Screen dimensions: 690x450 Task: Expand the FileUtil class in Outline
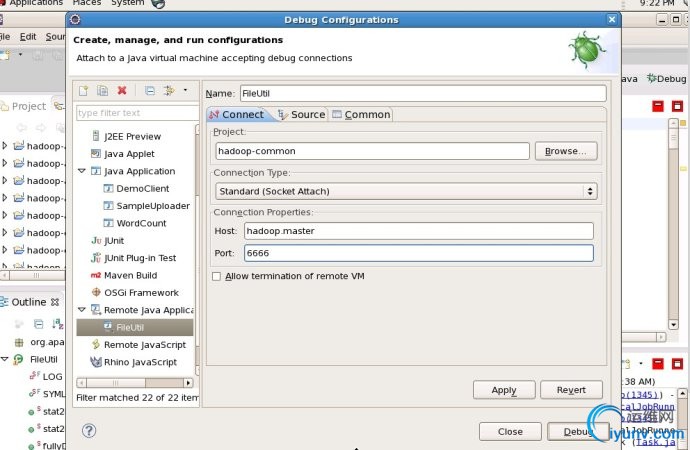[5, 359]
